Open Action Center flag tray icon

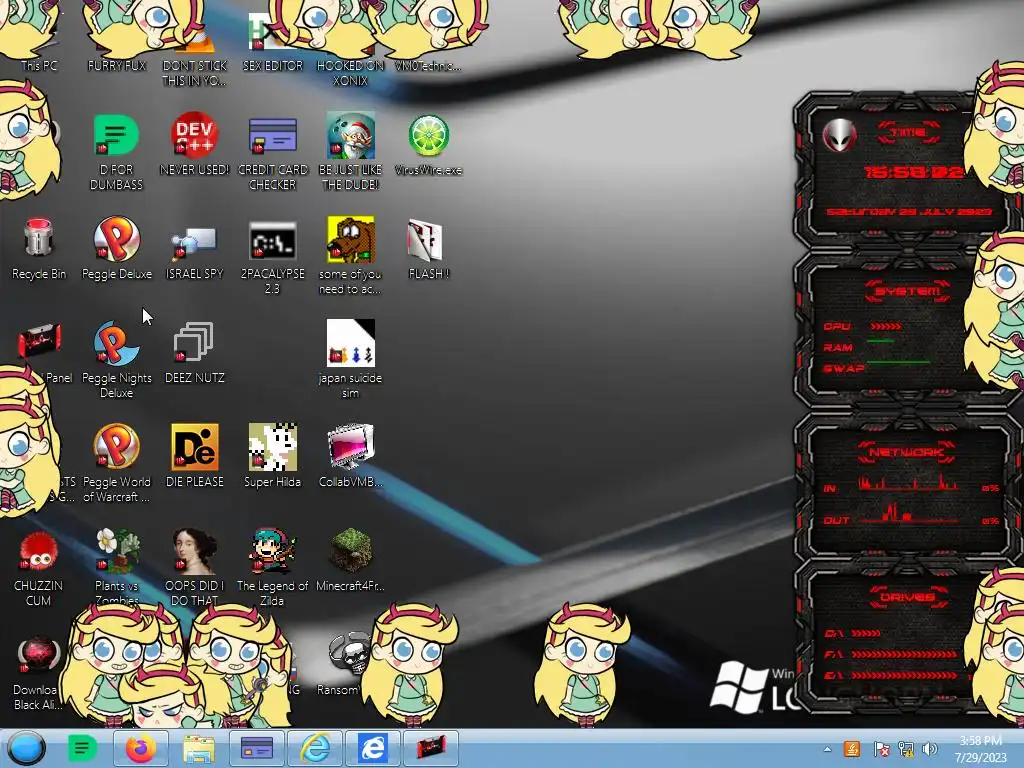click(x=880, y=749)
